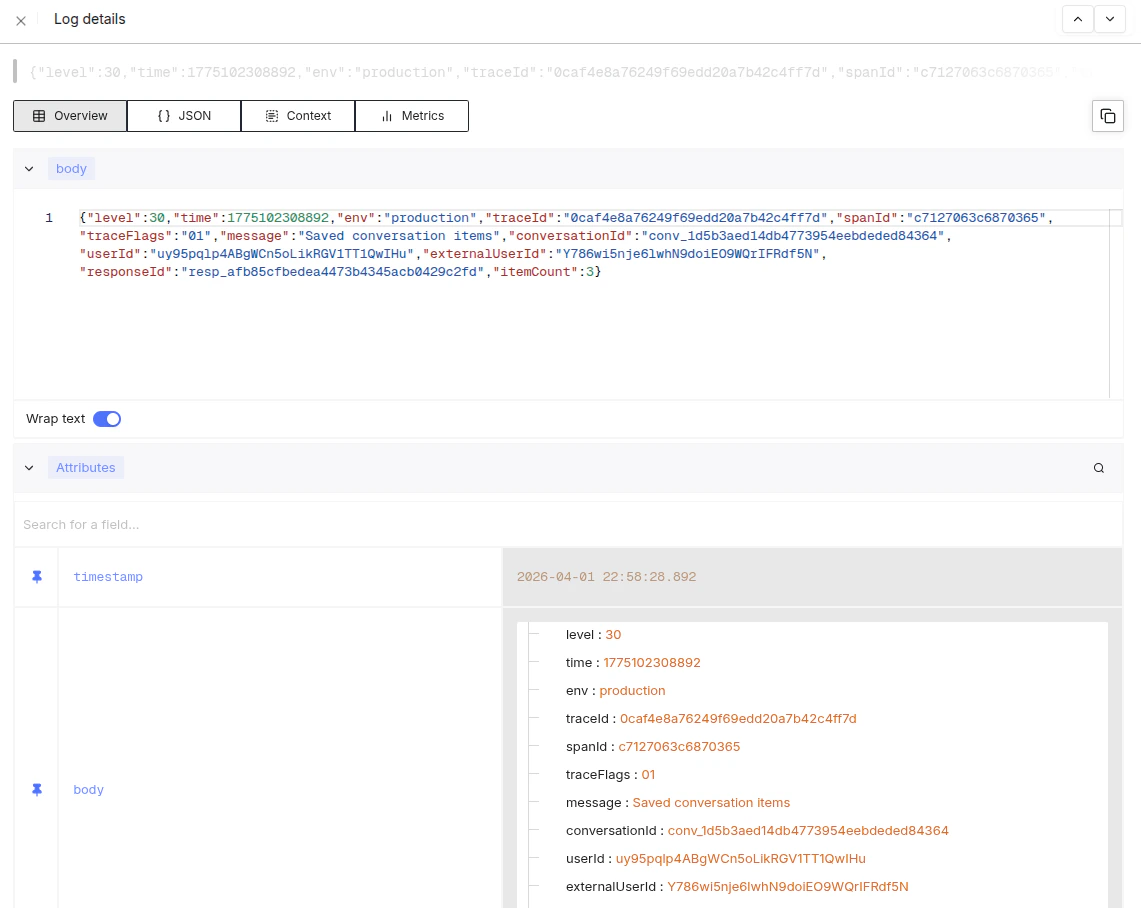
Task: Click line number 1 in body editor
Action: [x=49, y=218]
